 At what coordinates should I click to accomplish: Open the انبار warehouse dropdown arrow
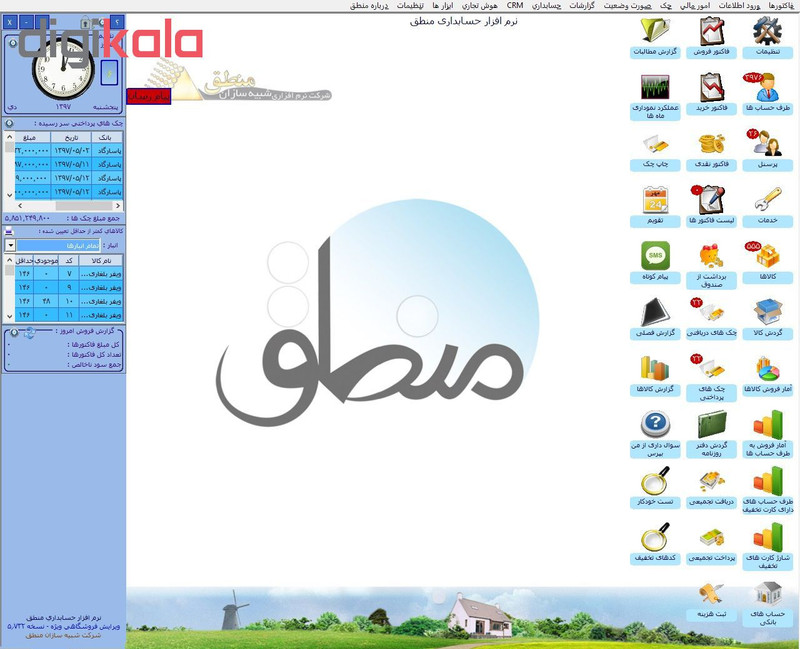(10, 245)
